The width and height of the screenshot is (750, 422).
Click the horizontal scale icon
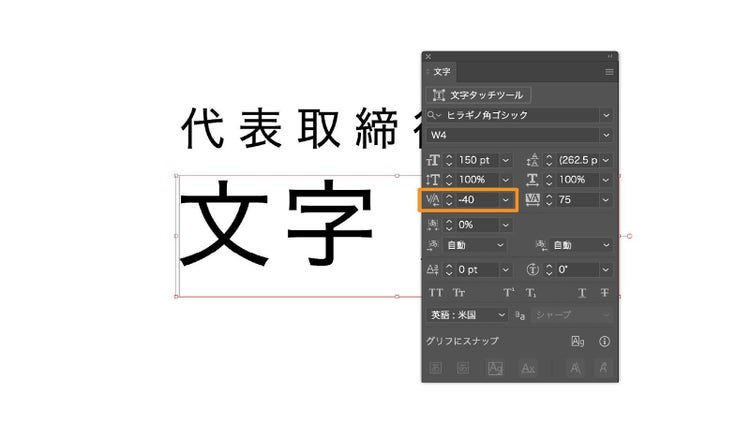[x=532, y=180]
